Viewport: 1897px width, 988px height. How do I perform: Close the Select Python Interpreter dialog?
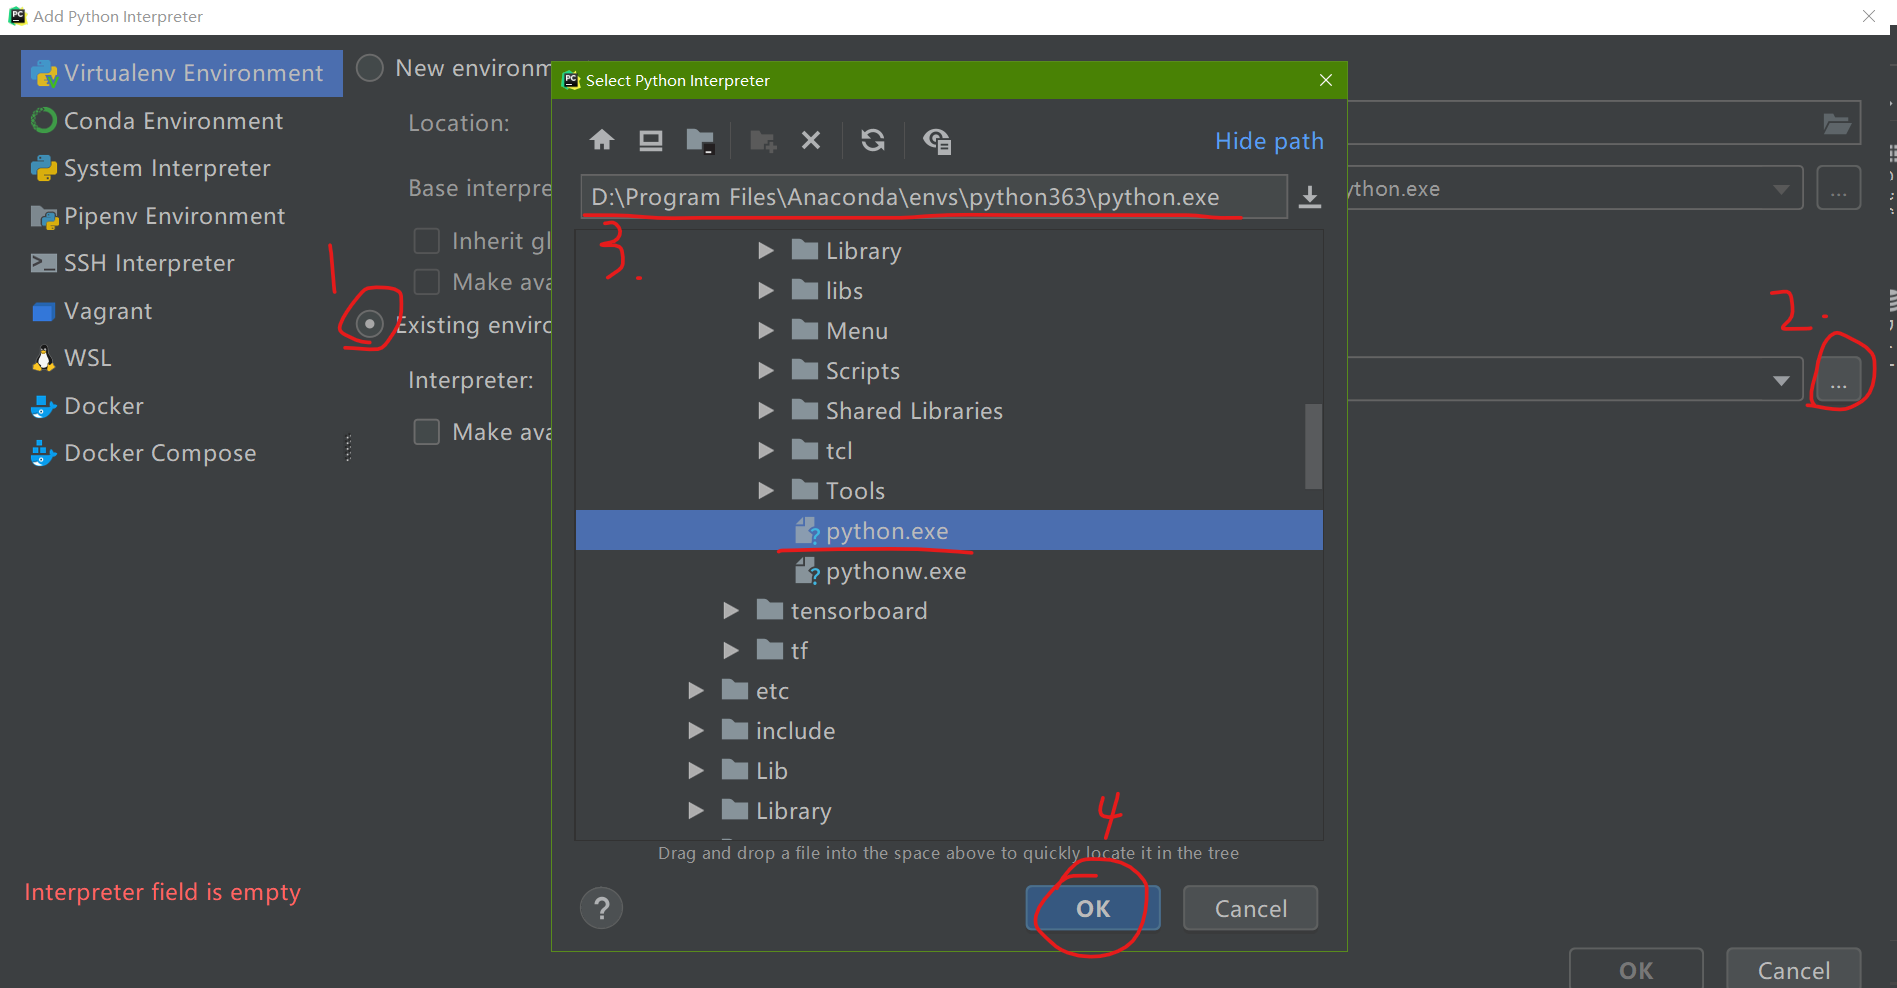(1326, 80)
